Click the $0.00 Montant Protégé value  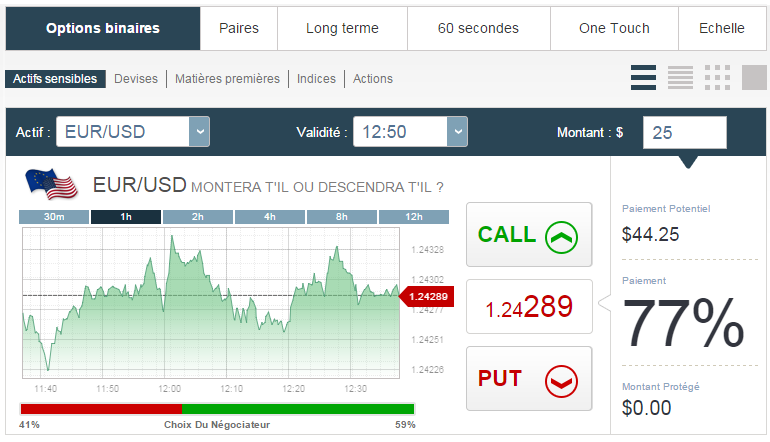(x=646, y=408)
